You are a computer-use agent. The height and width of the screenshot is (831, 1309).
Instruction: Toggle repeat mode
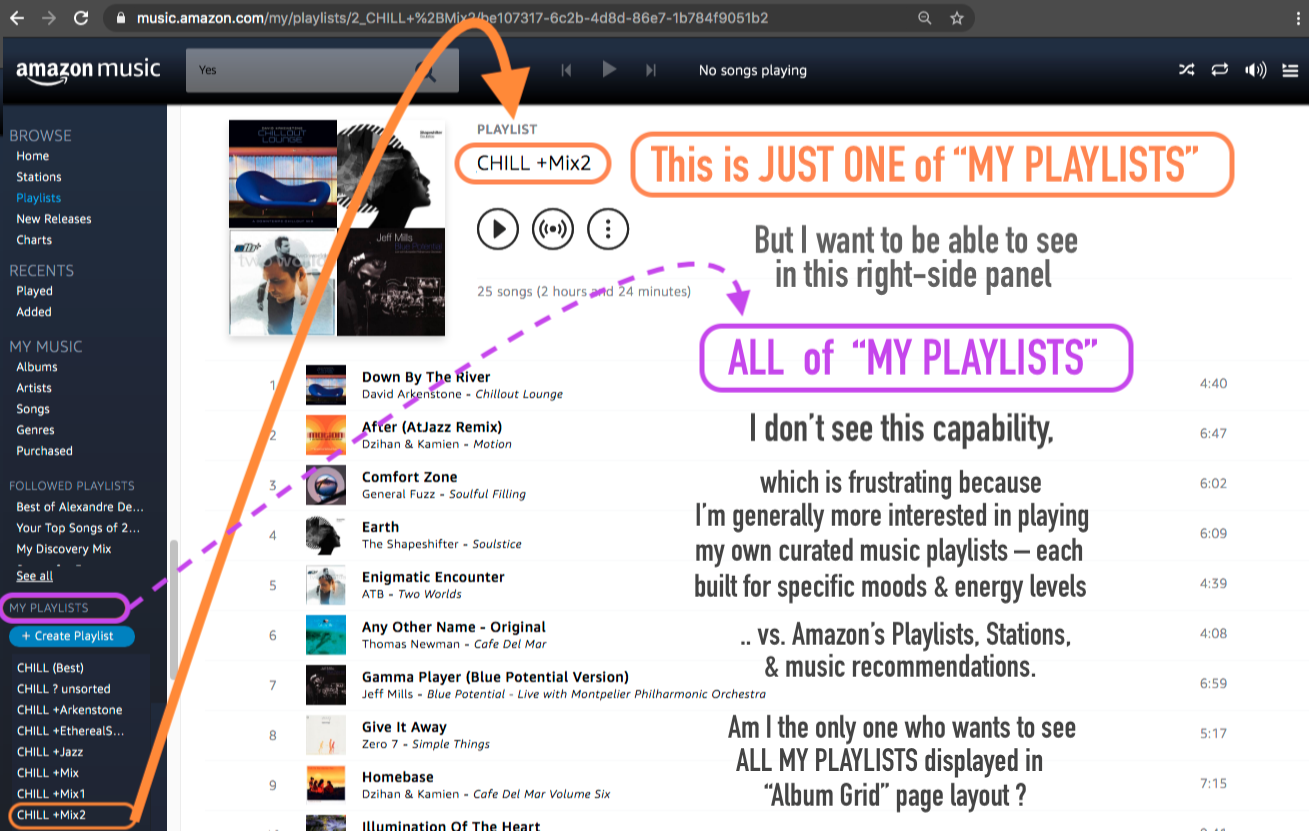point(1220,70)
